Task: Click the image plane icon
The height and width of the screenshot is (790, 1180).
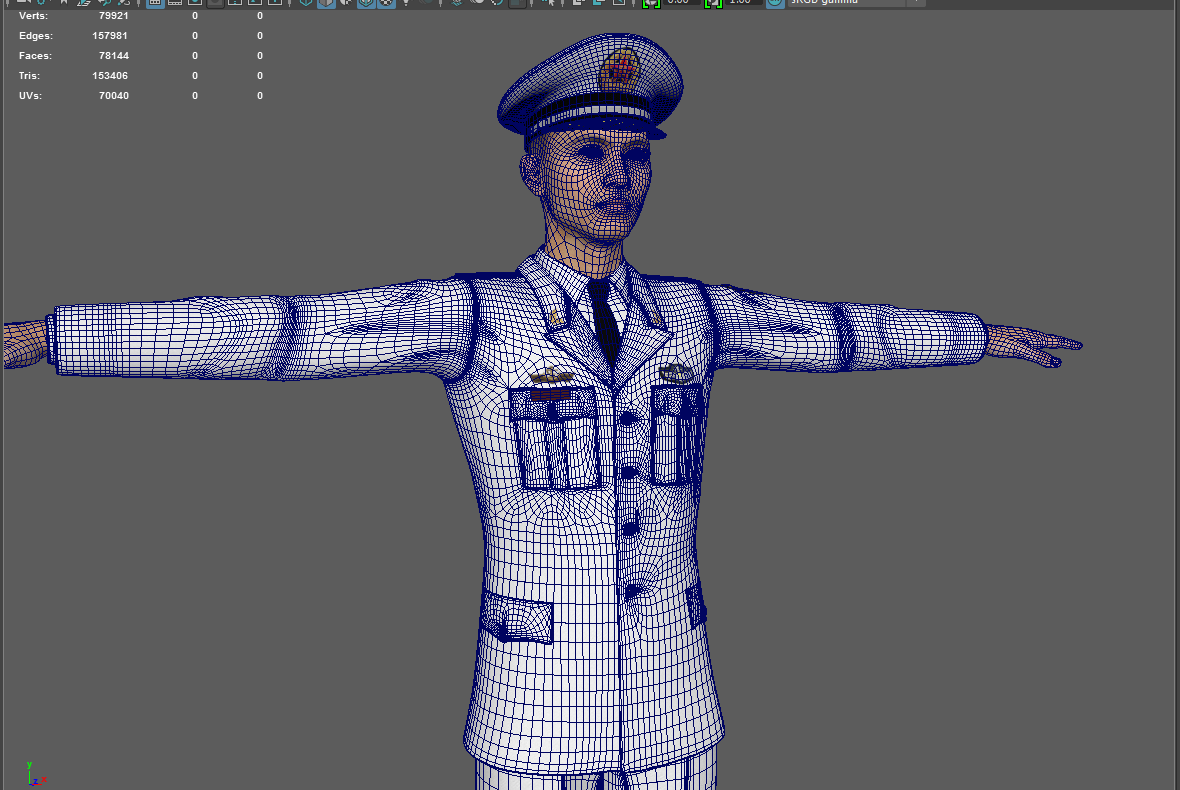Action: point(85,3)
